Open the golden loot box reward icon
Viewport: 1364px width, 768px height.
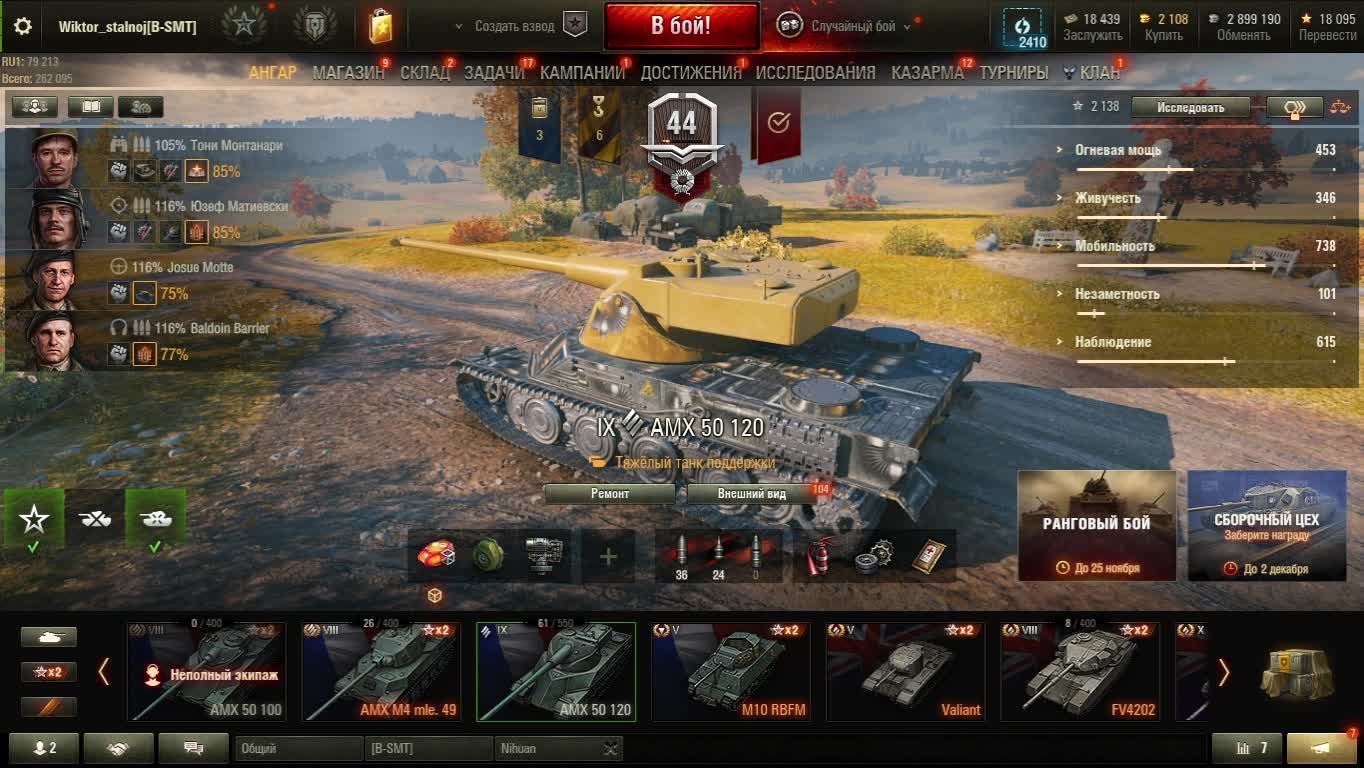pyautogui.click(x=380, y=26)
